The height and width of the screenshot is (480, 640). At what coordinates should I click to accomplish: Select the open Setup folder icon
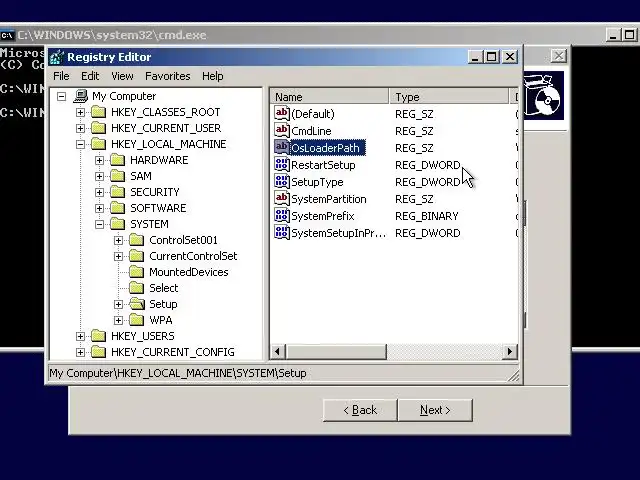point(137,304)
